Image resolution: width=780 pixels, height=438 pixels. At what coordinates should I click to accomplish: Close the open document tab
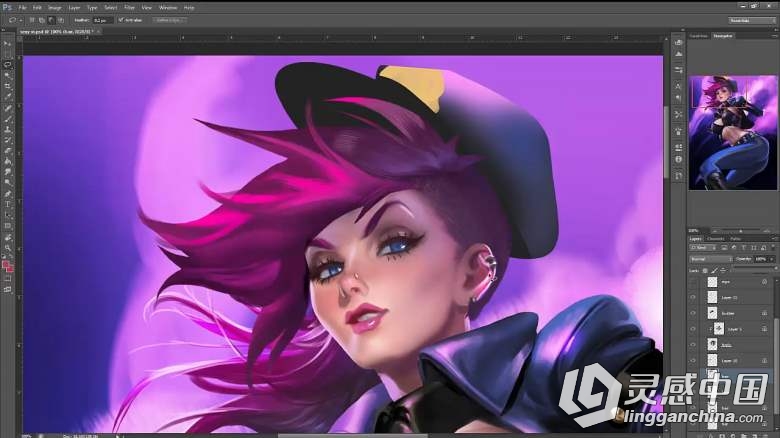pos(98,31)
